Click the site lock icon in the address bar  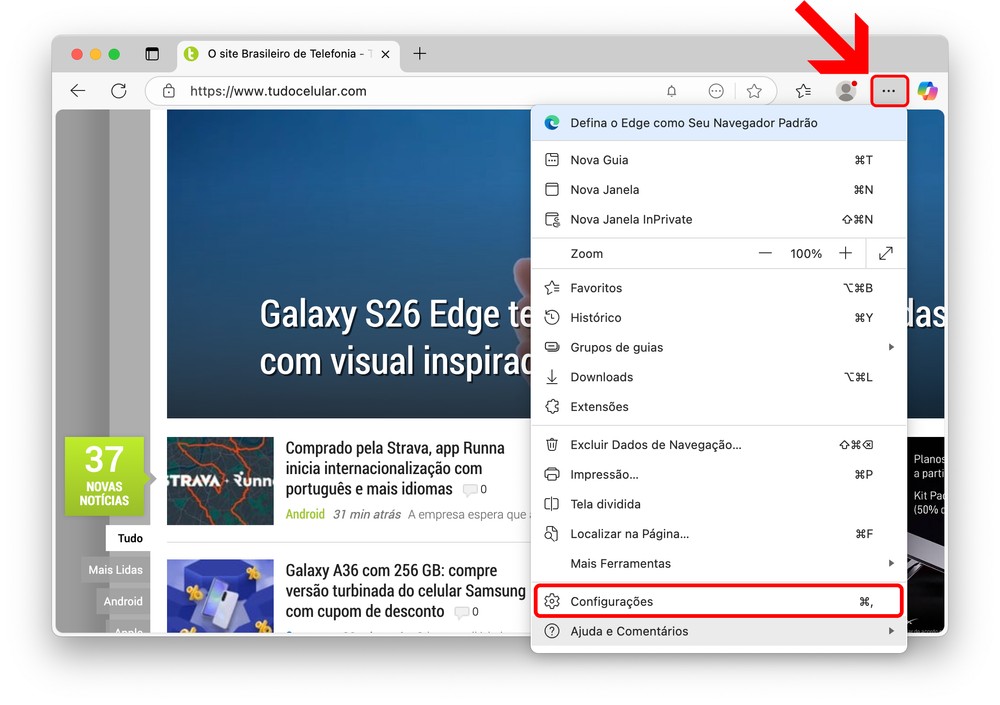168,91
